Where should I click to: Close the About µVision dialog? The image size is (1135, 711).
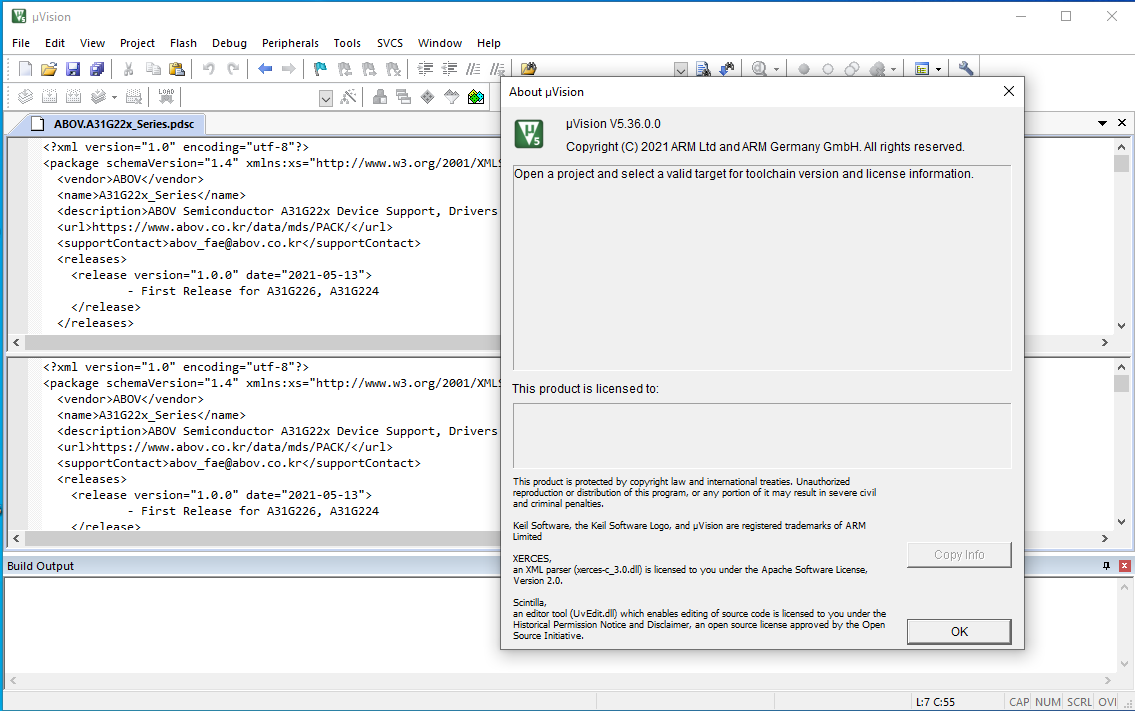click(1009, 91)
